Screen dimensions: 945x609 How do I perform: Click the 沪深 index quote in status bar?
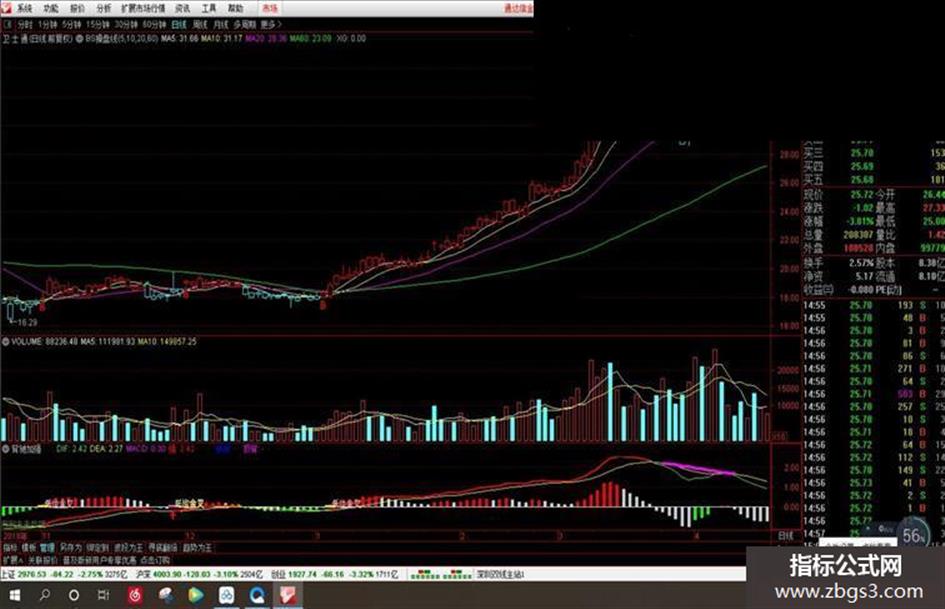(x=199, y=574)
